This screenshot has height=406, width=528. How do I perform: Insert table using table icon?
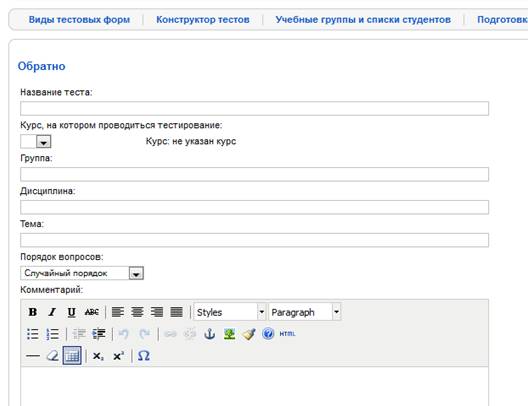coord(72,356)
